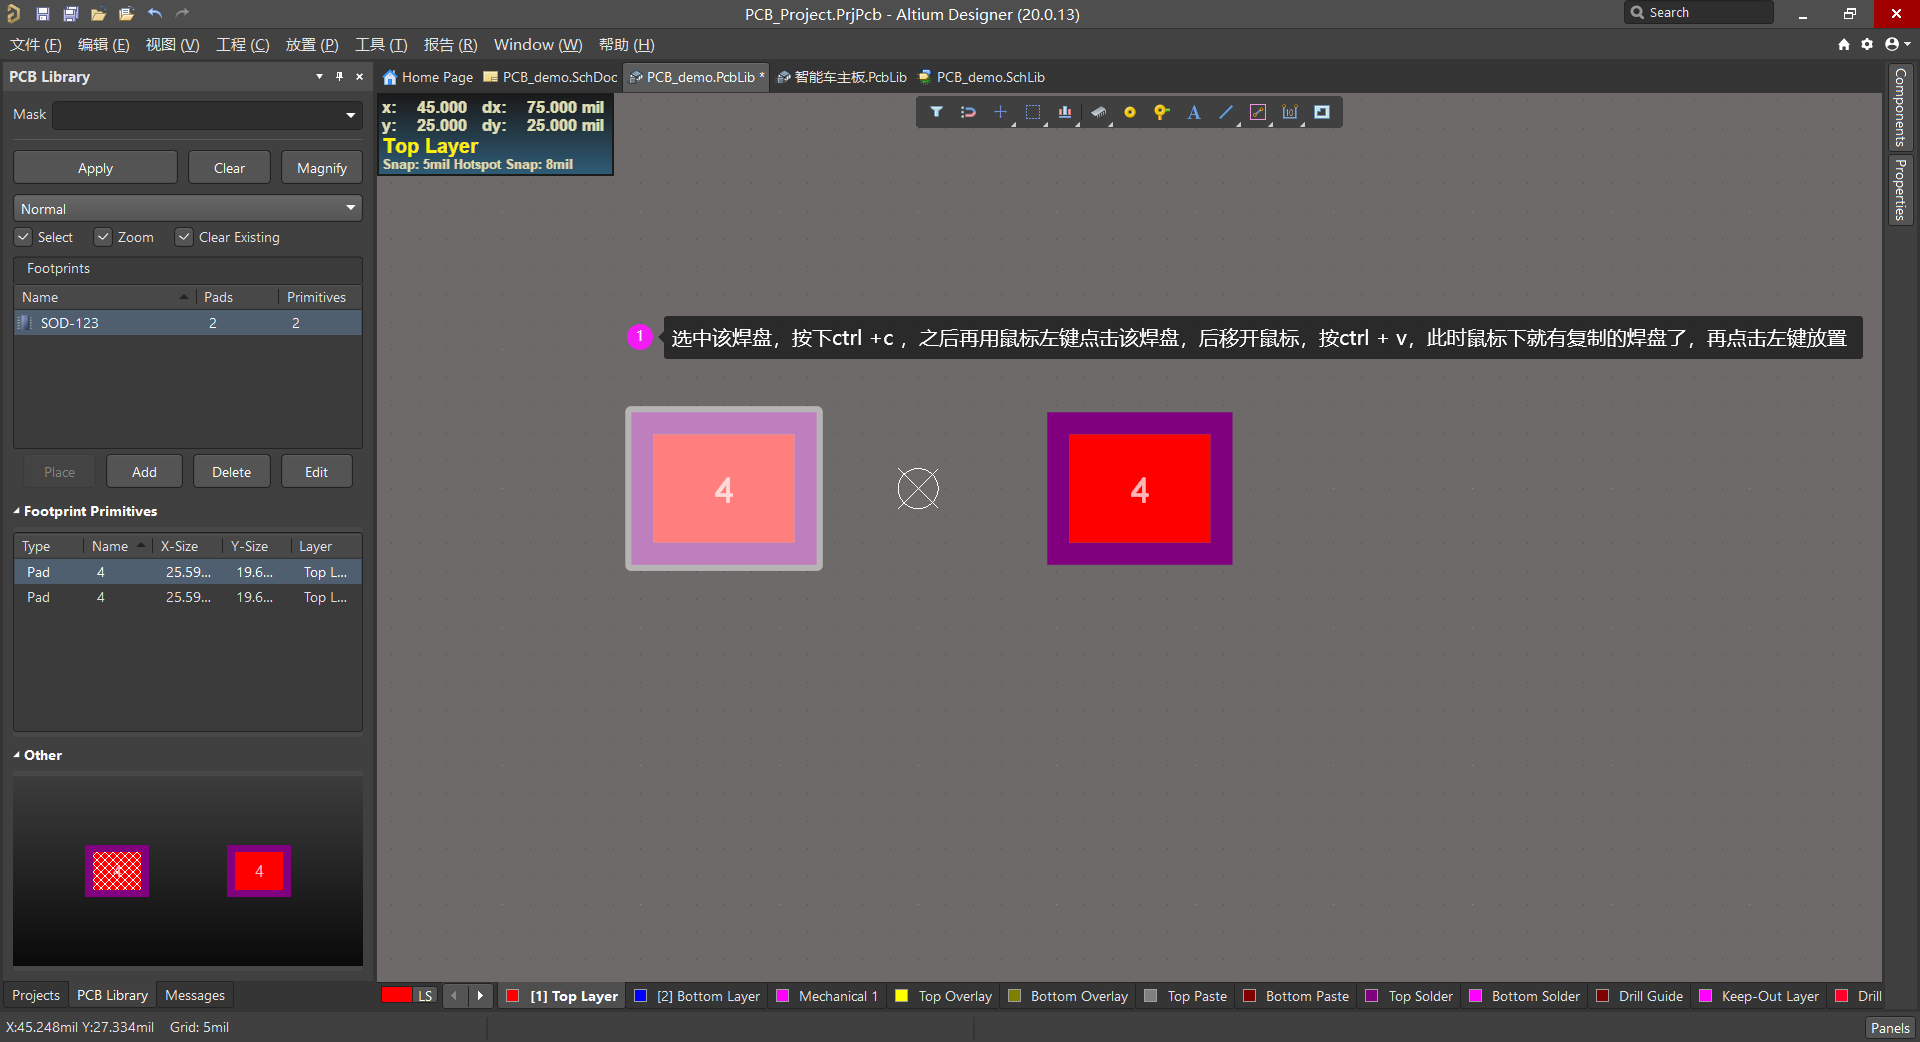The image size is (1920, 1042).
Task: Open the PCB Library panel options arrow
Action: point(319,76)
